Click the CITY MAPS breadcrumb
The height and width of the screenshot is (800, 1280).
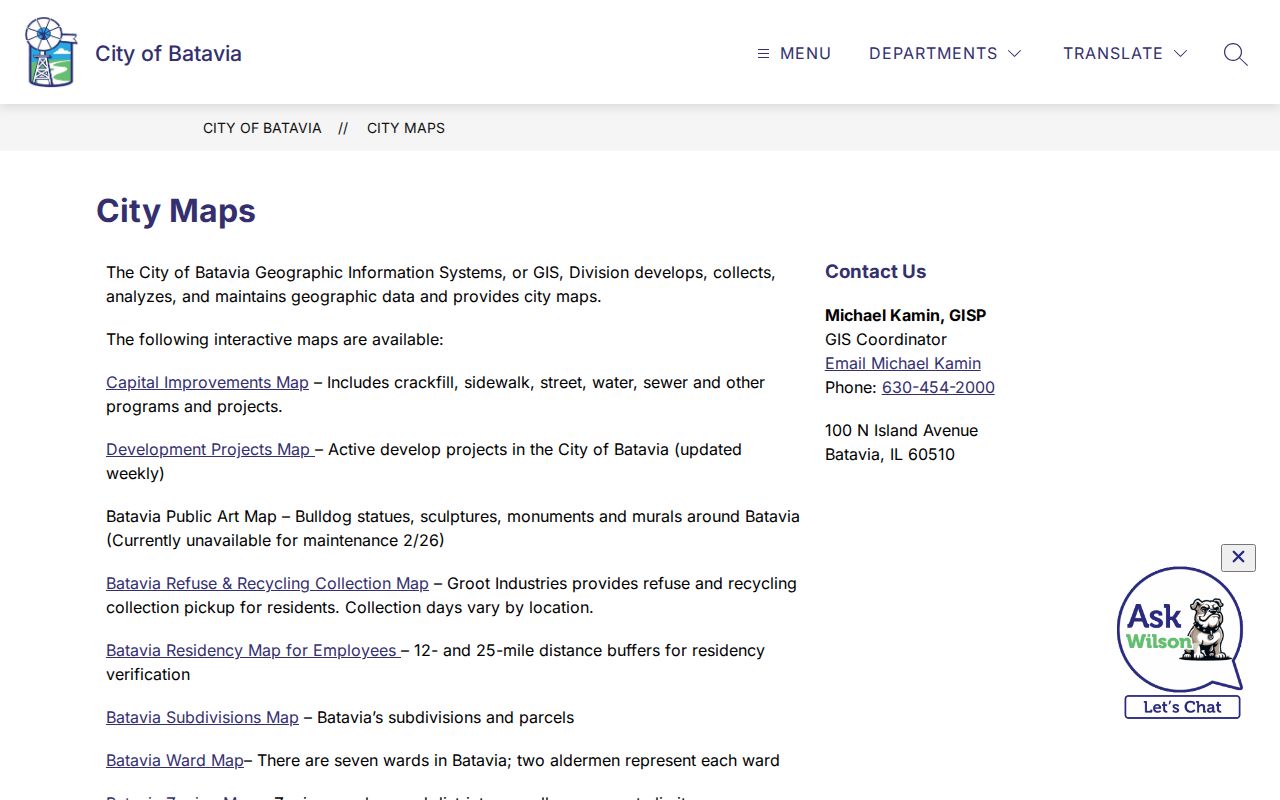[406, 128]
